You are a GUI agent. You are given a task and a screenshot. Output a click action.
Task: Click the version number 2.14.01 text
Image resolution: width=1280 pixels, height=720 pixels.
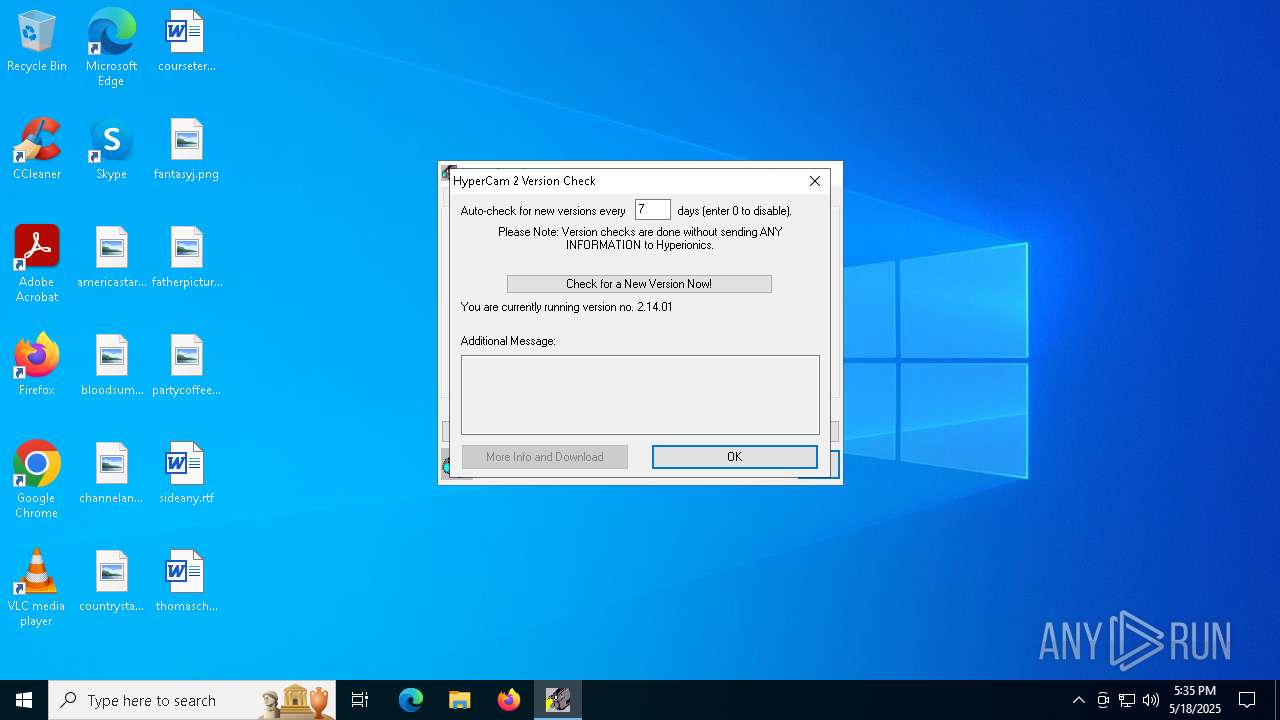point(655,307)
